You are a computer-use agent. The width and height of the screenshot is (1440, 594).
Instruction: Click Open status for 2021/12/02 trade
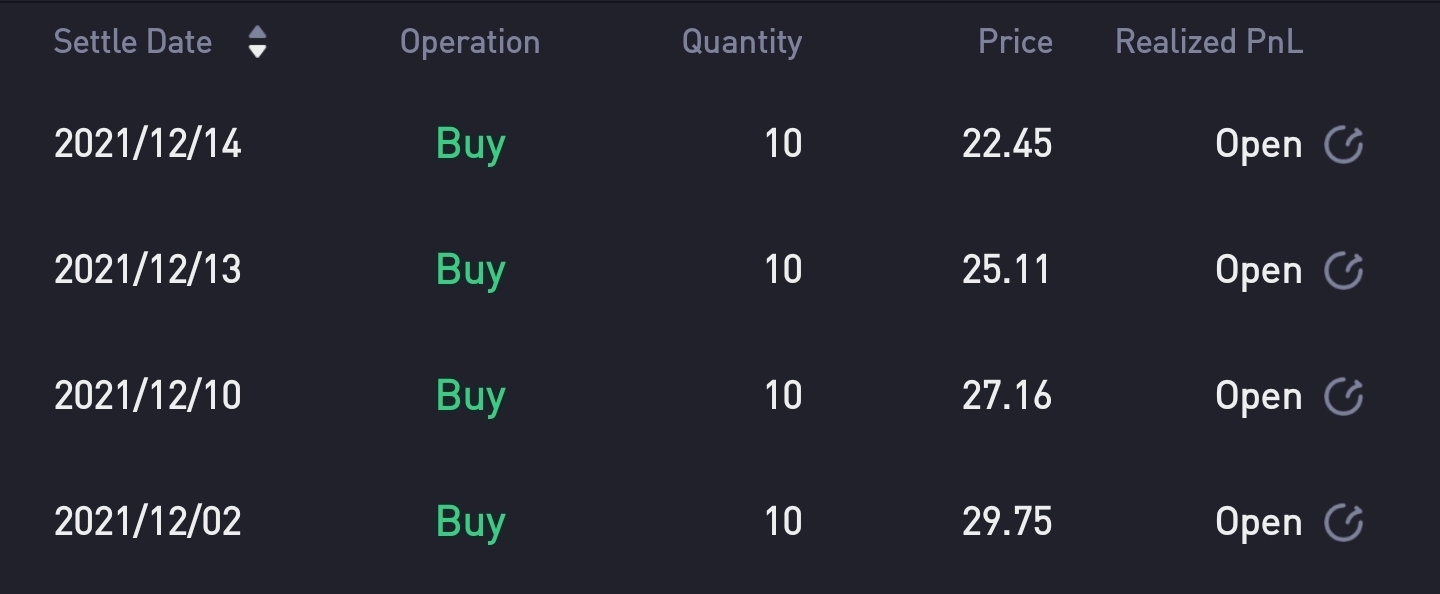(x=1259, y=524)
